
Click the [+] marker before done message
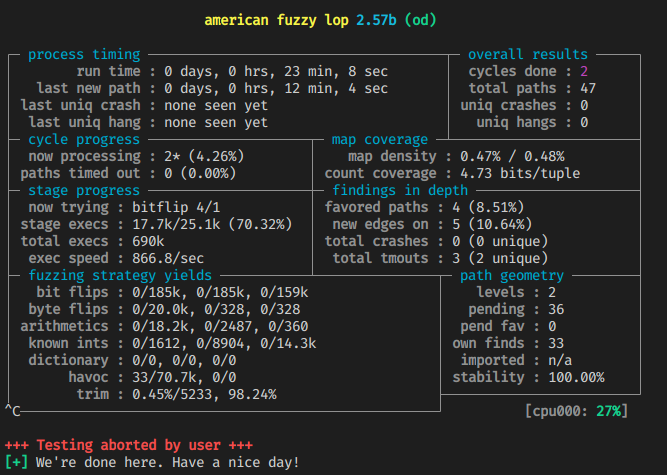coord(16,462)
